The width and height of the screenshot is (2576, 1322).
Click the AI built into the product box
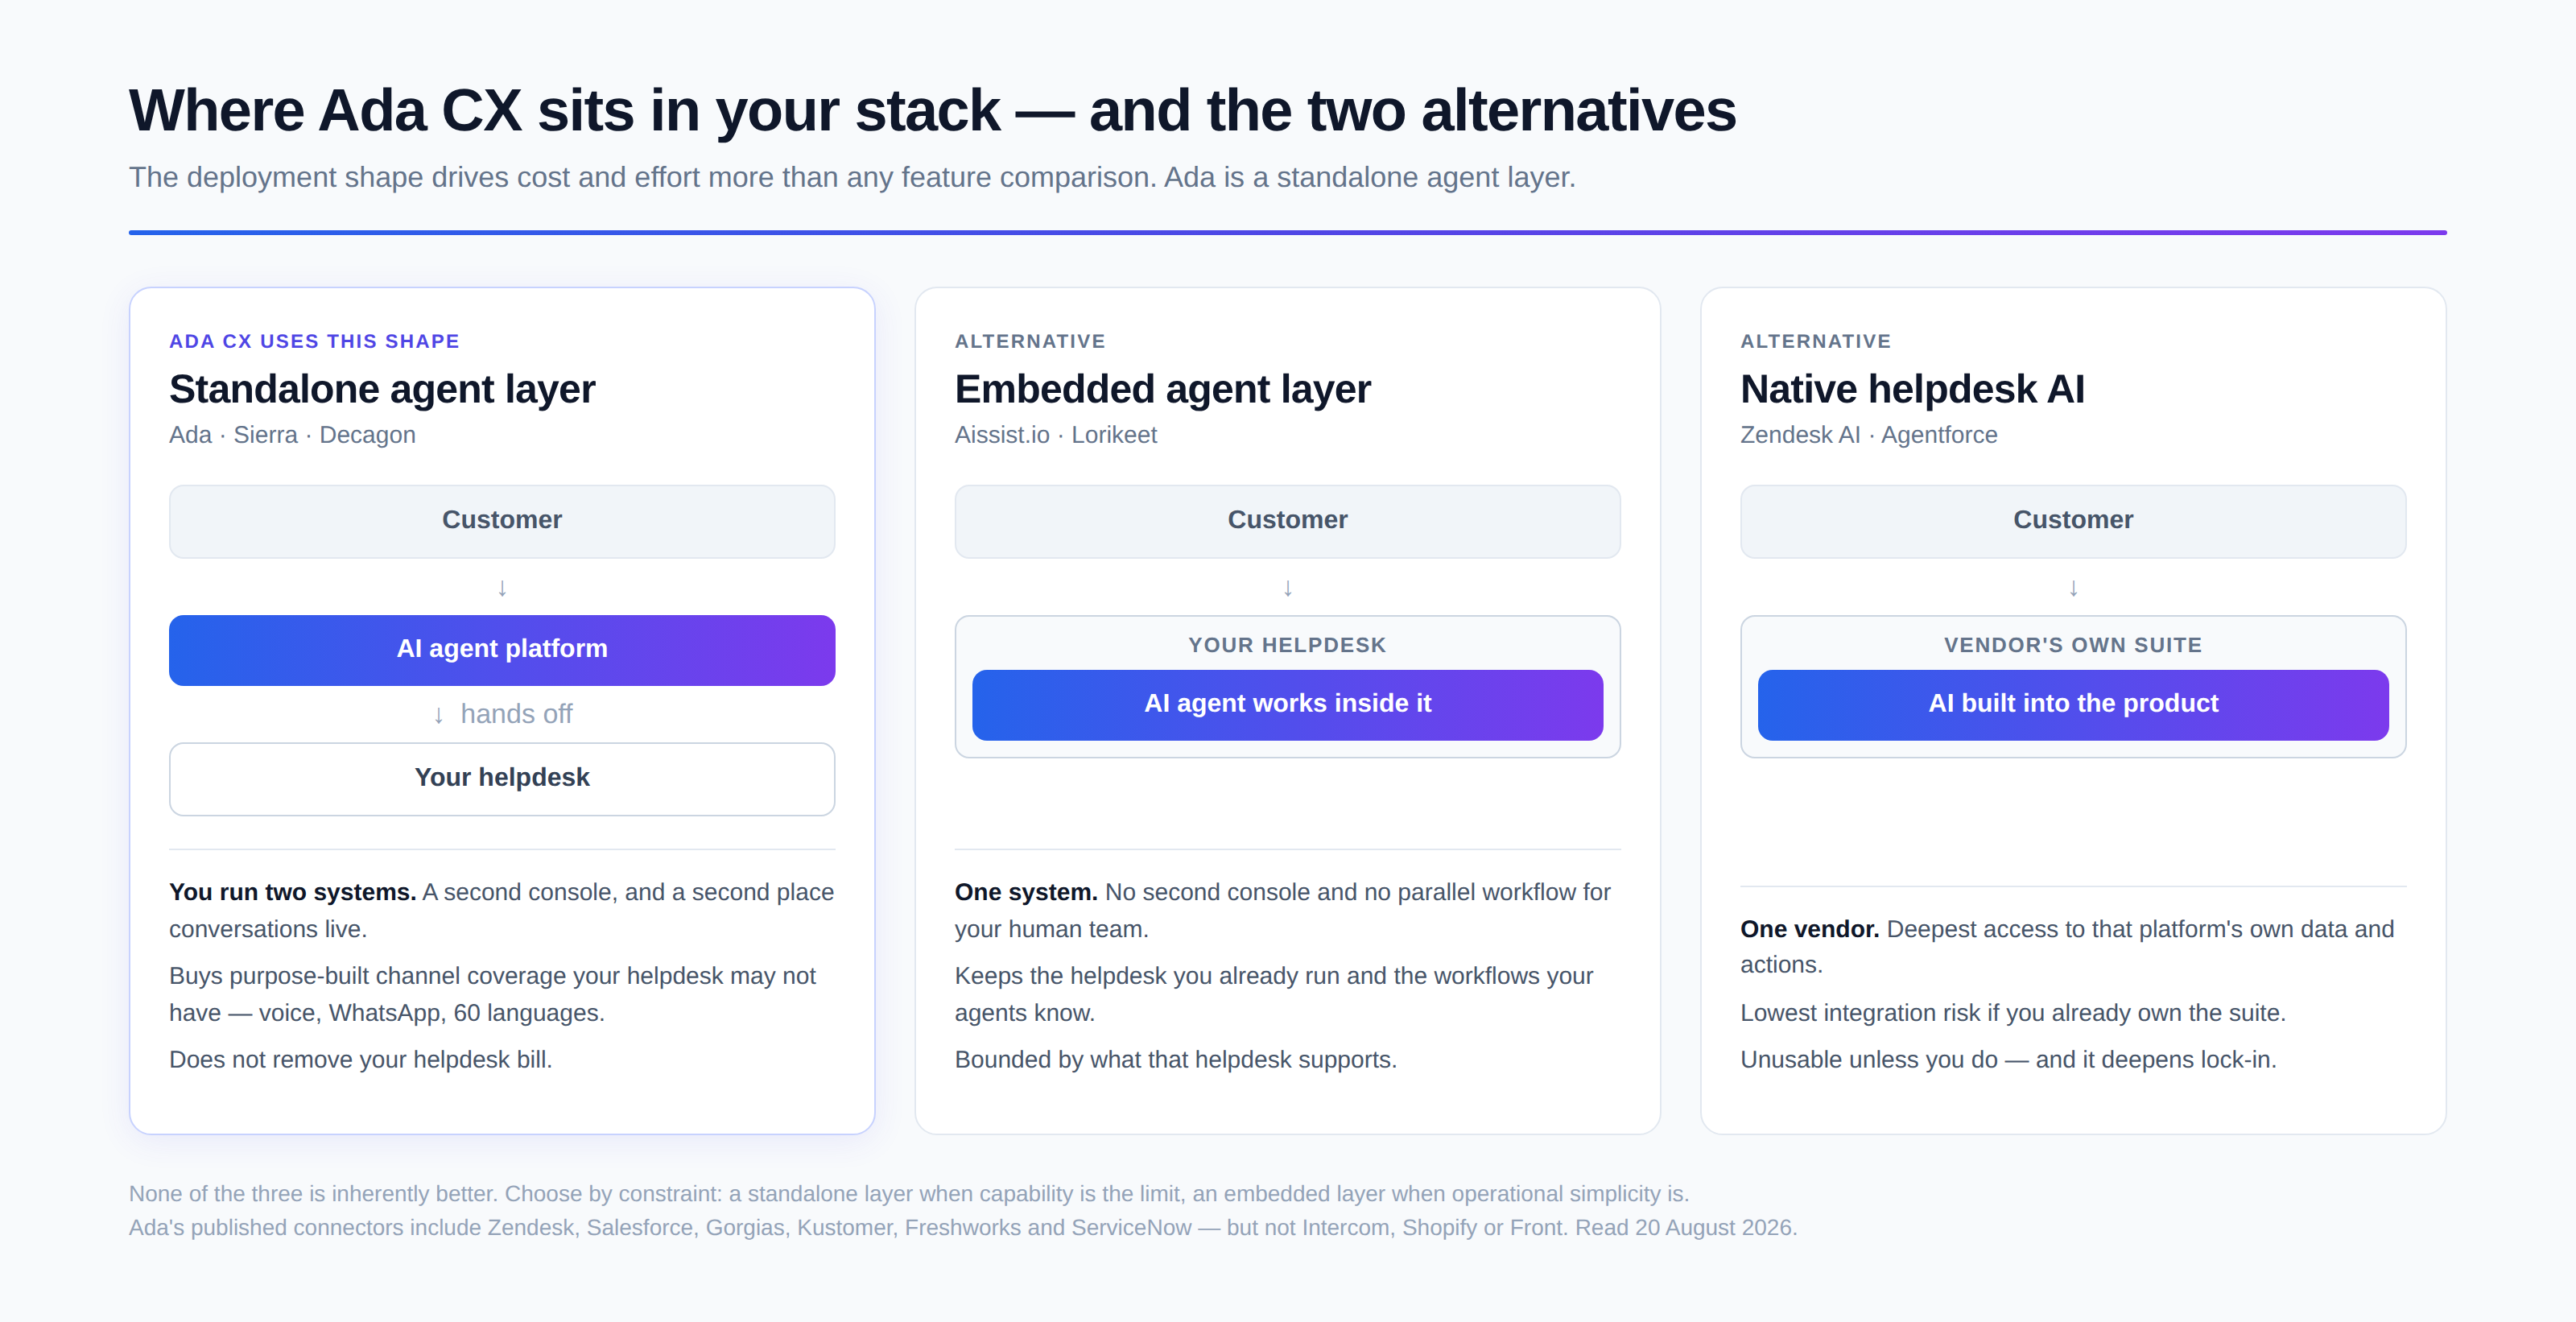(2073, 705)
